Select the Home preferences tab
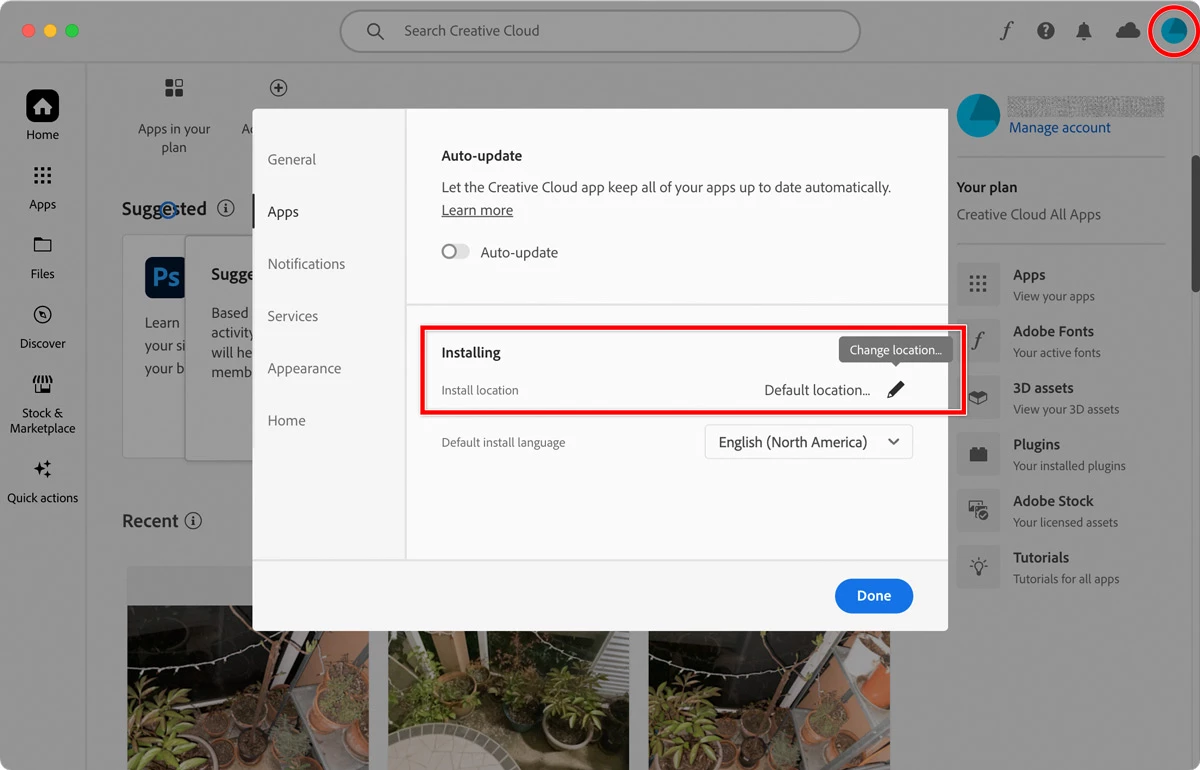Screen dimensions: 1200x770 pyautogui.click(x=286, y=421)
